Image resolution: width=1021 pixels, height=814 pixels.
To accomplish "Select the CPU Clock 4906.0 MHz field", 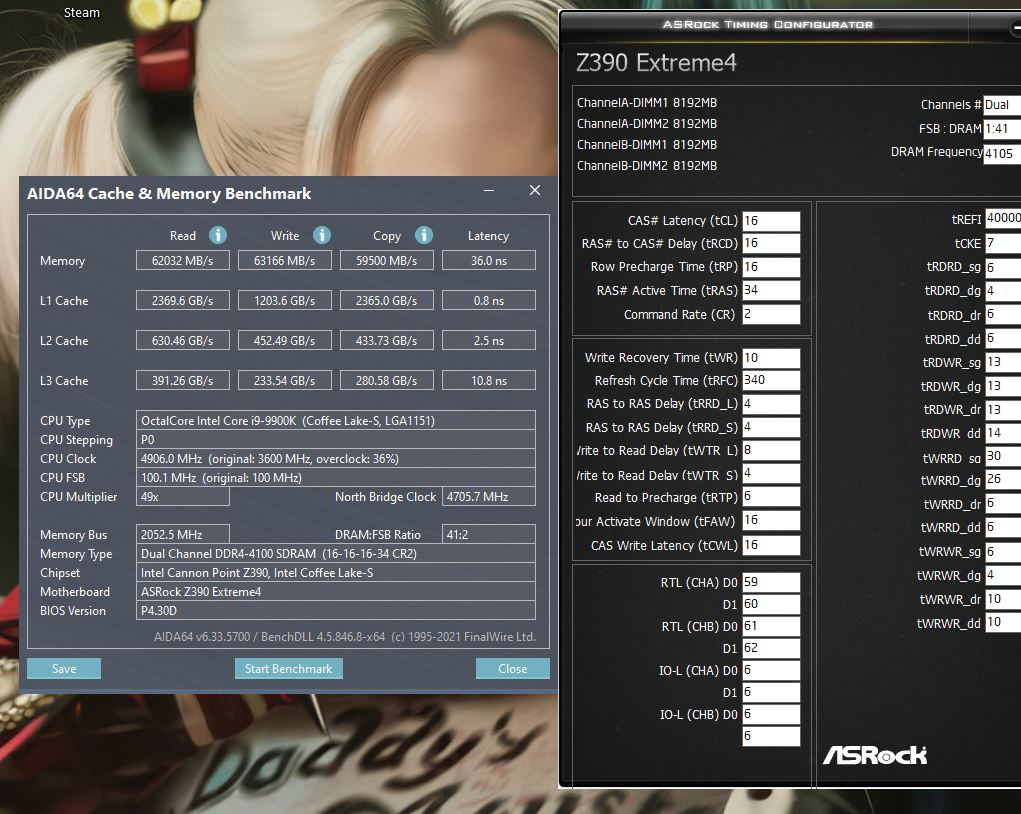I will [x=336, y=458].
